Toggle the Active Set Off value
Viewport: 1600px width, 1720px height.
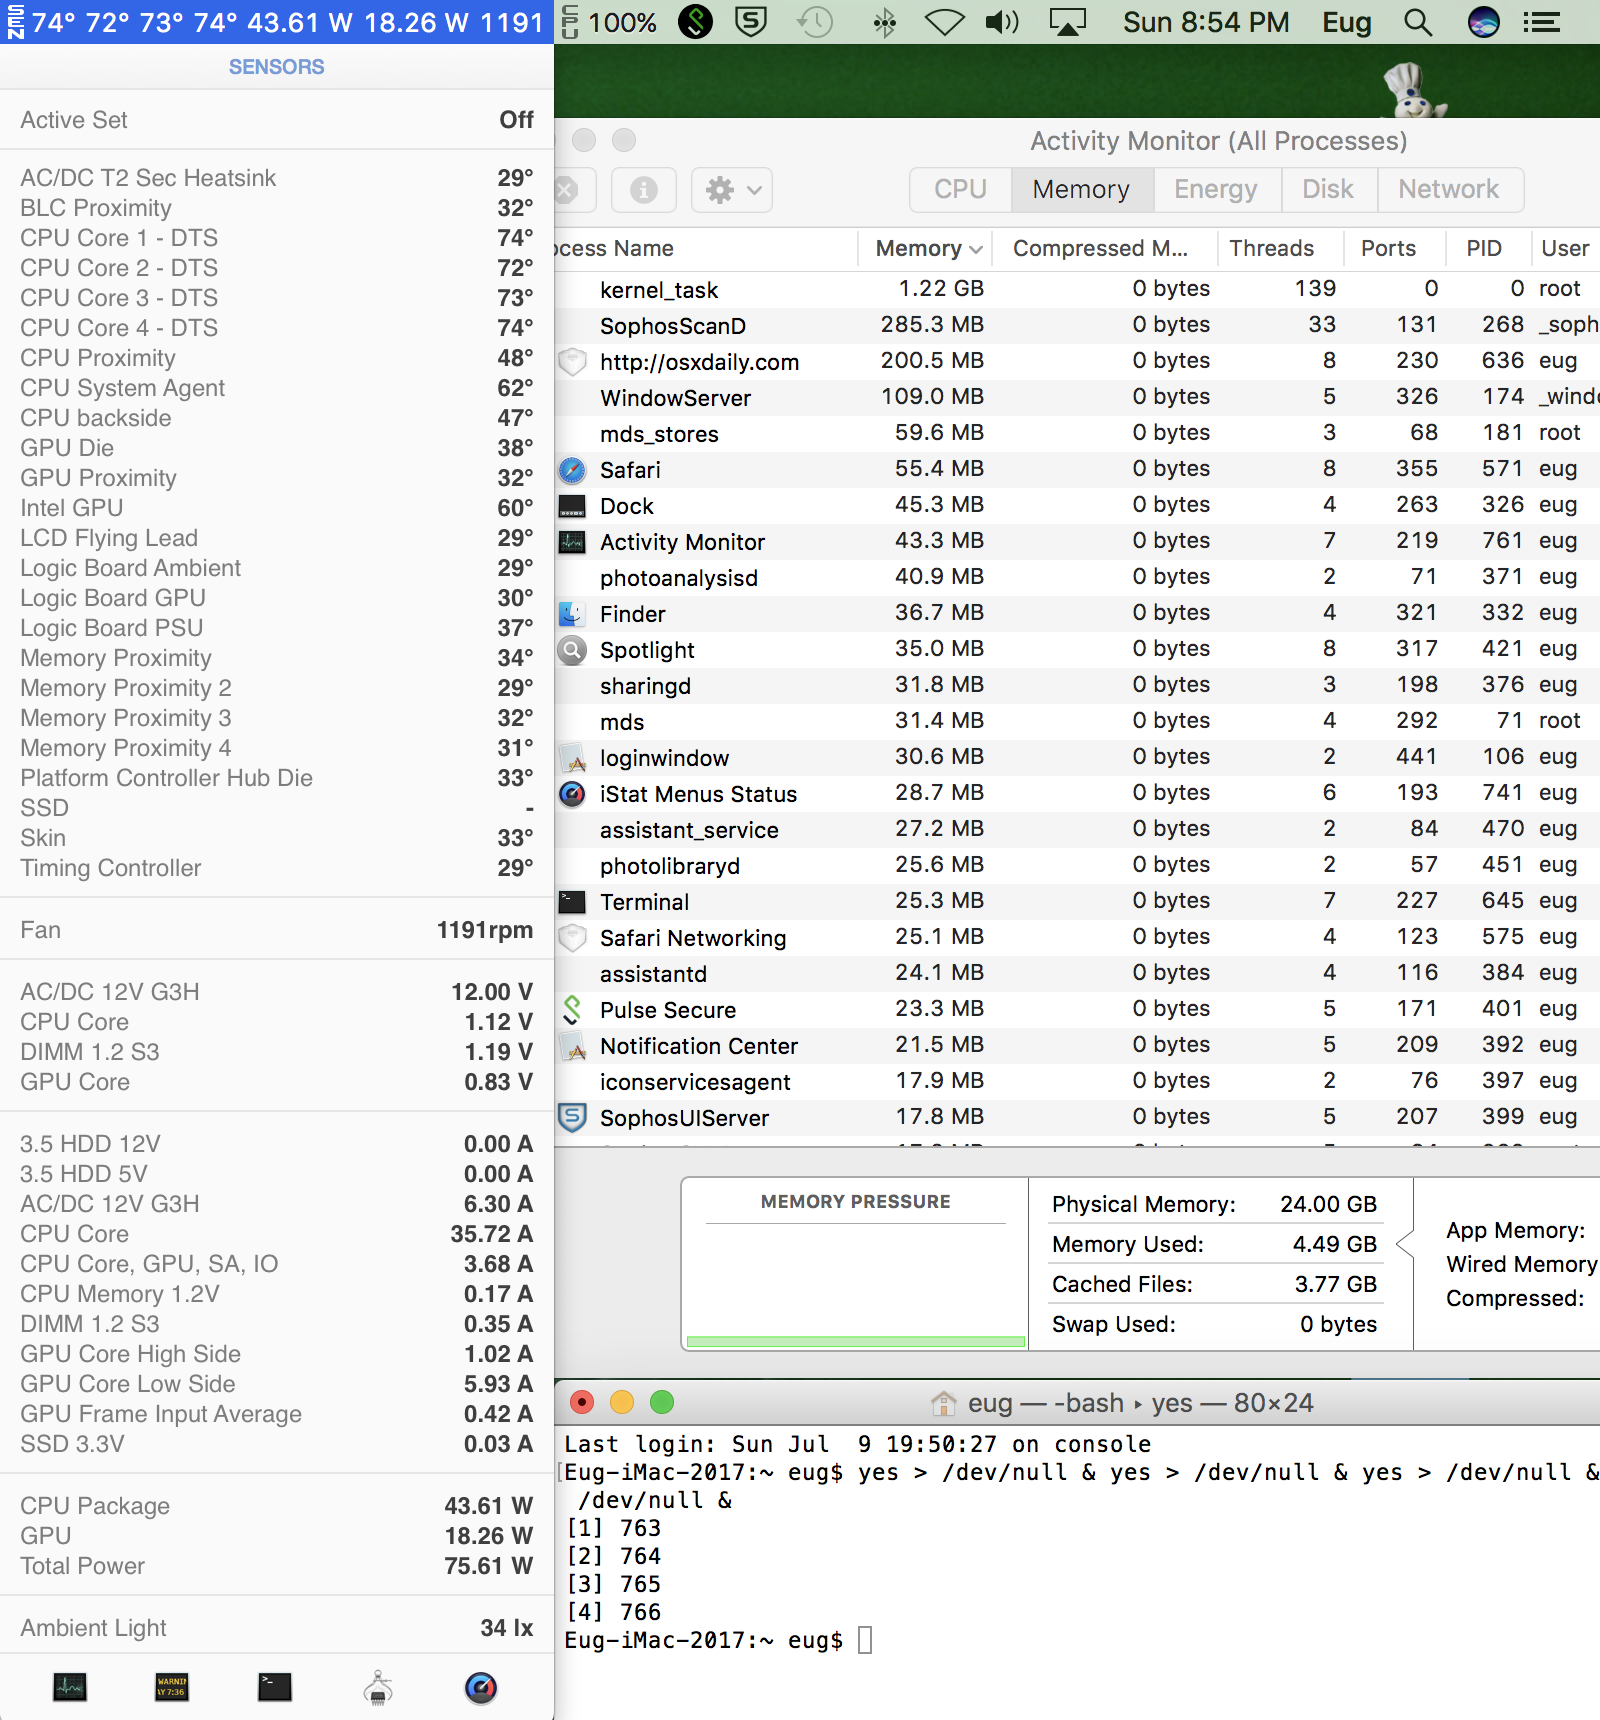coord(516,120)
